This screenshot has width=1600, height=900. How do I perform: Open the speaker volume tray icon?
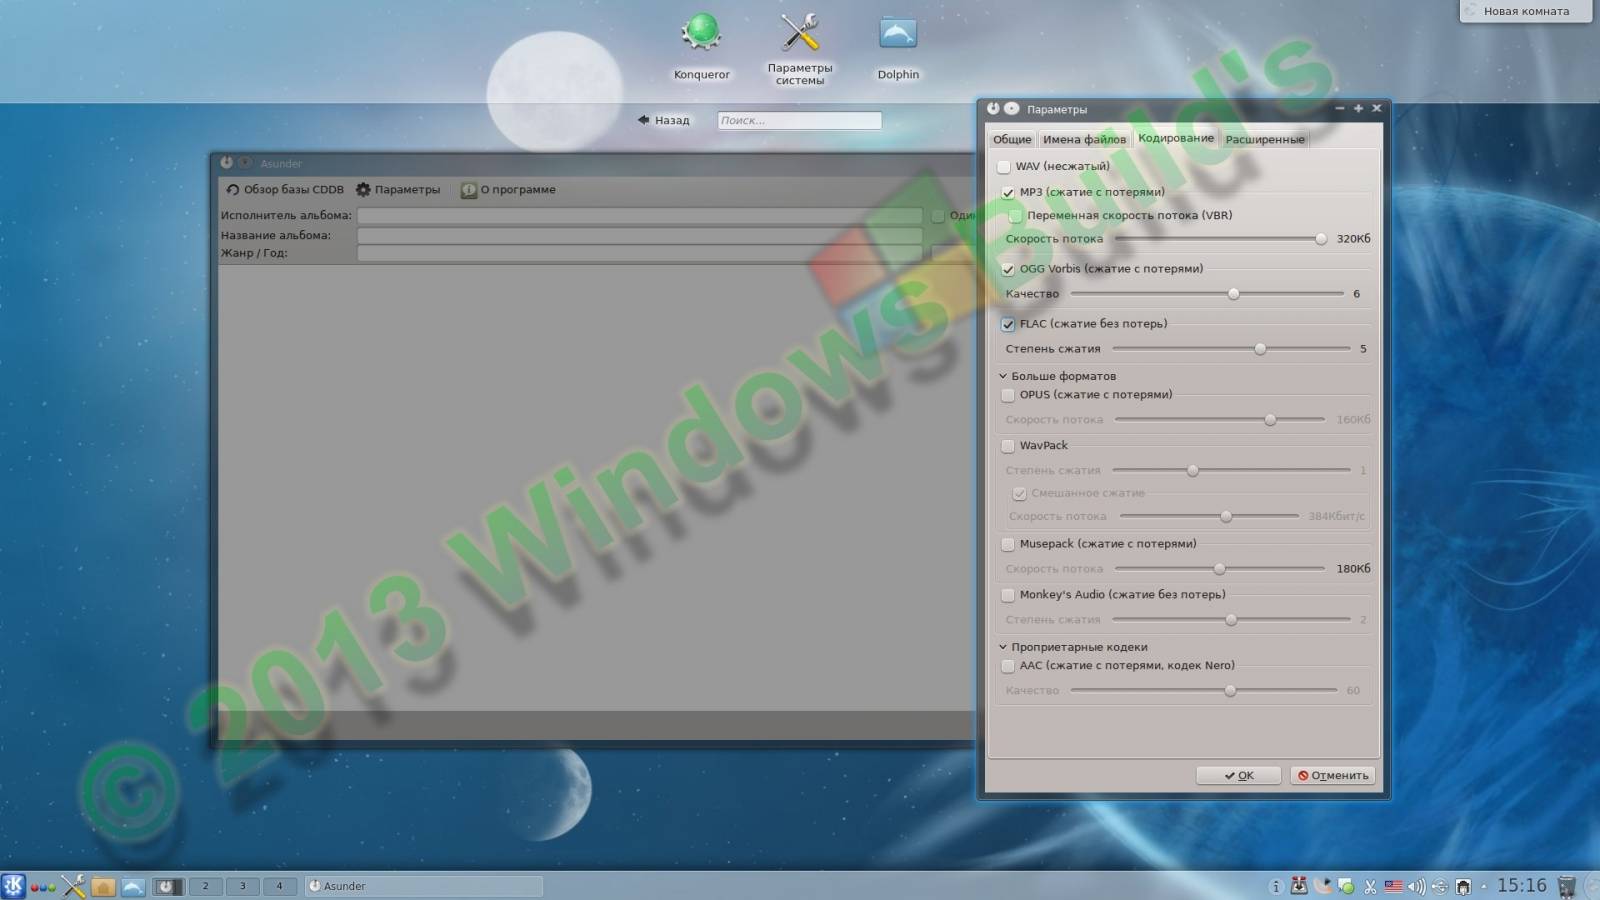click(x=1417, y=886)
